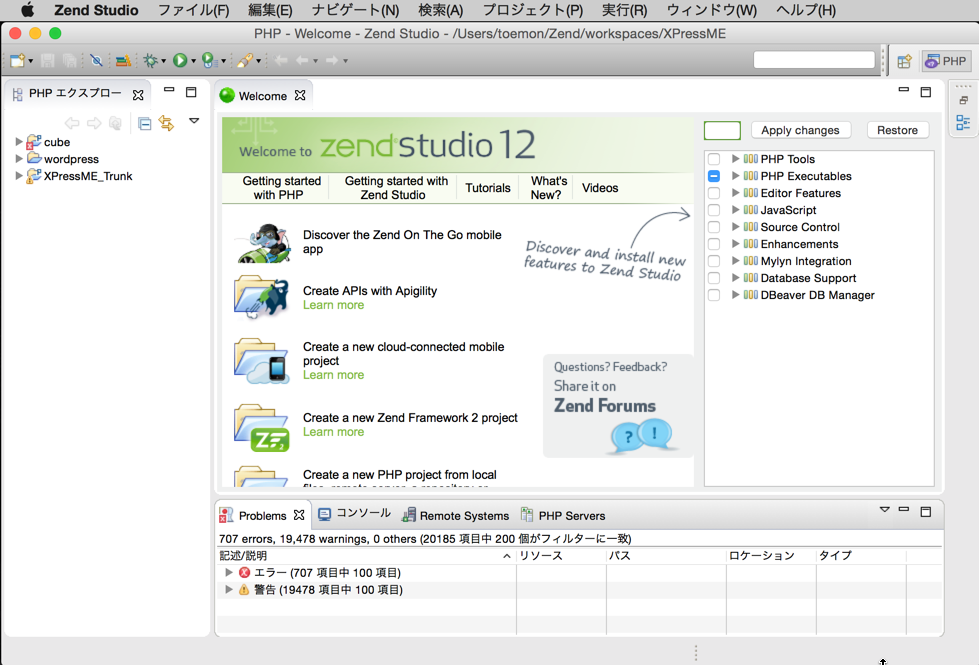Click the Zend Forums speech bubbles icon

(642, 435)
